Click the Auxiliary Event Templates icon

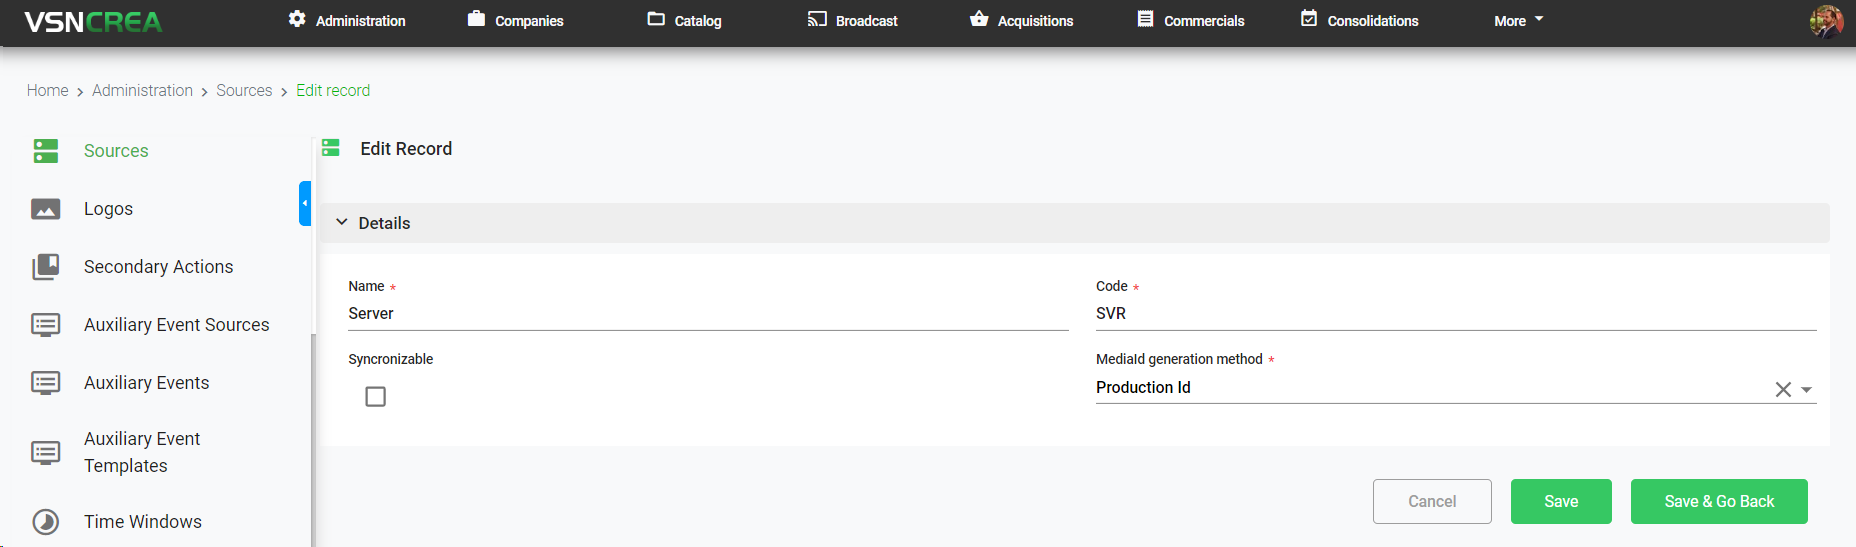pos(46,452)
